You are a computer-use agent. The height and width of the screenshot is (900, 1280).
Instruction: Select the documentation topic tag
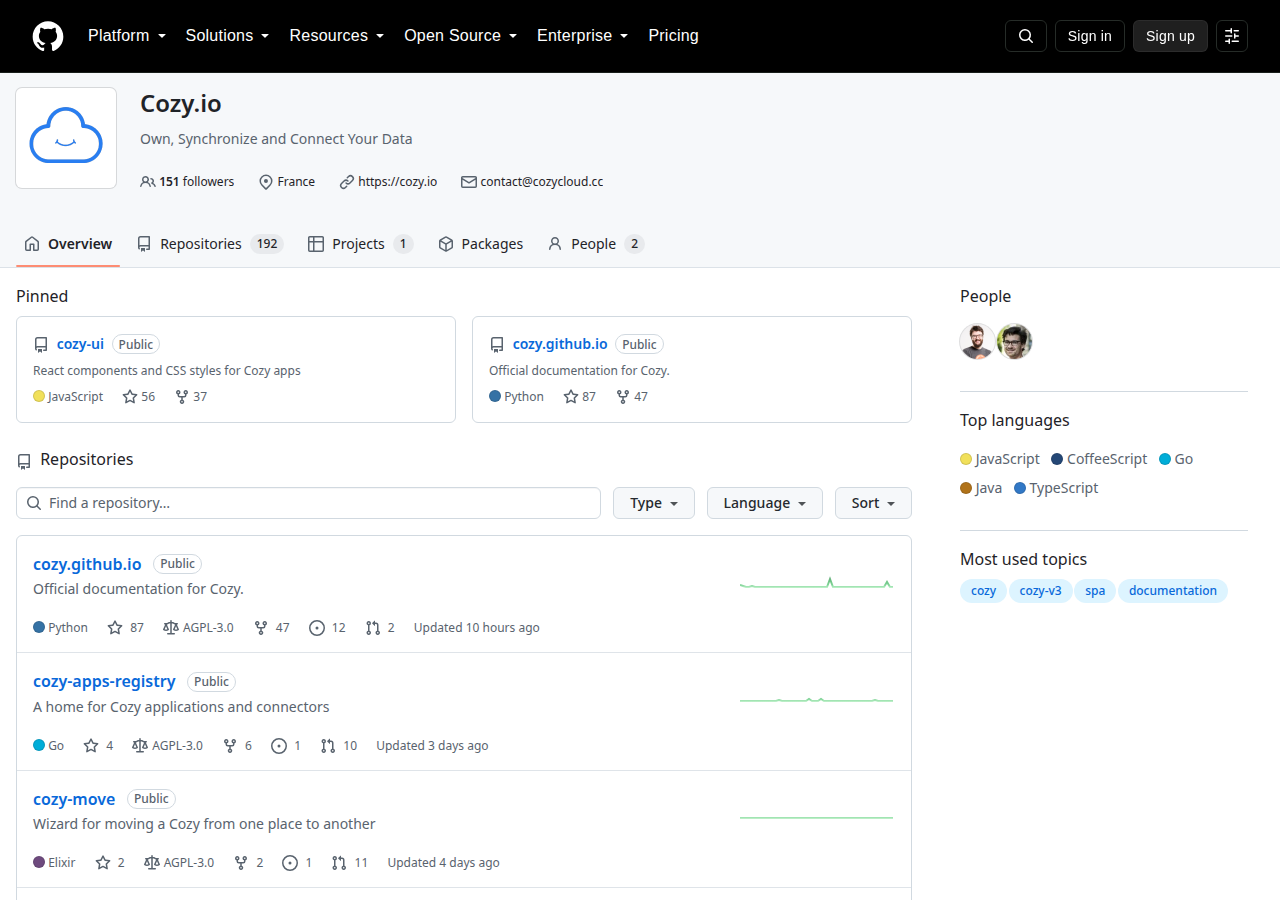coord(1173,591)
